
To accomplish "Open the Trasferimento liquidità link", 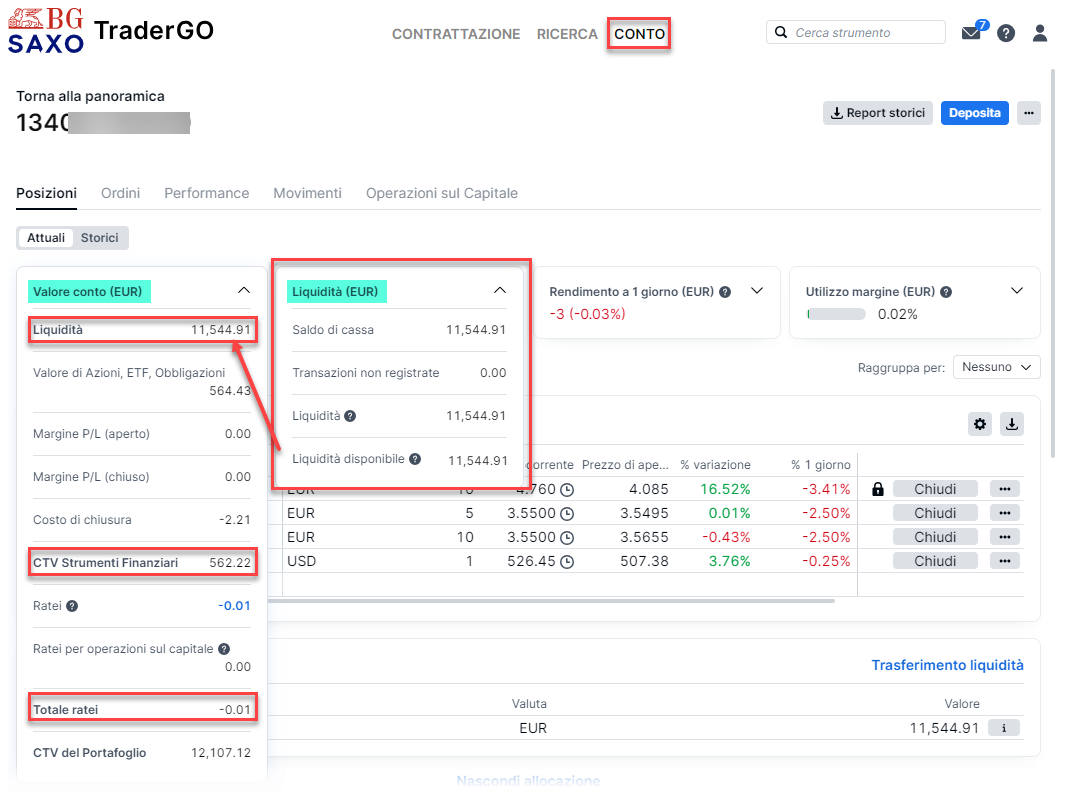I will click(x=947, y=665).
